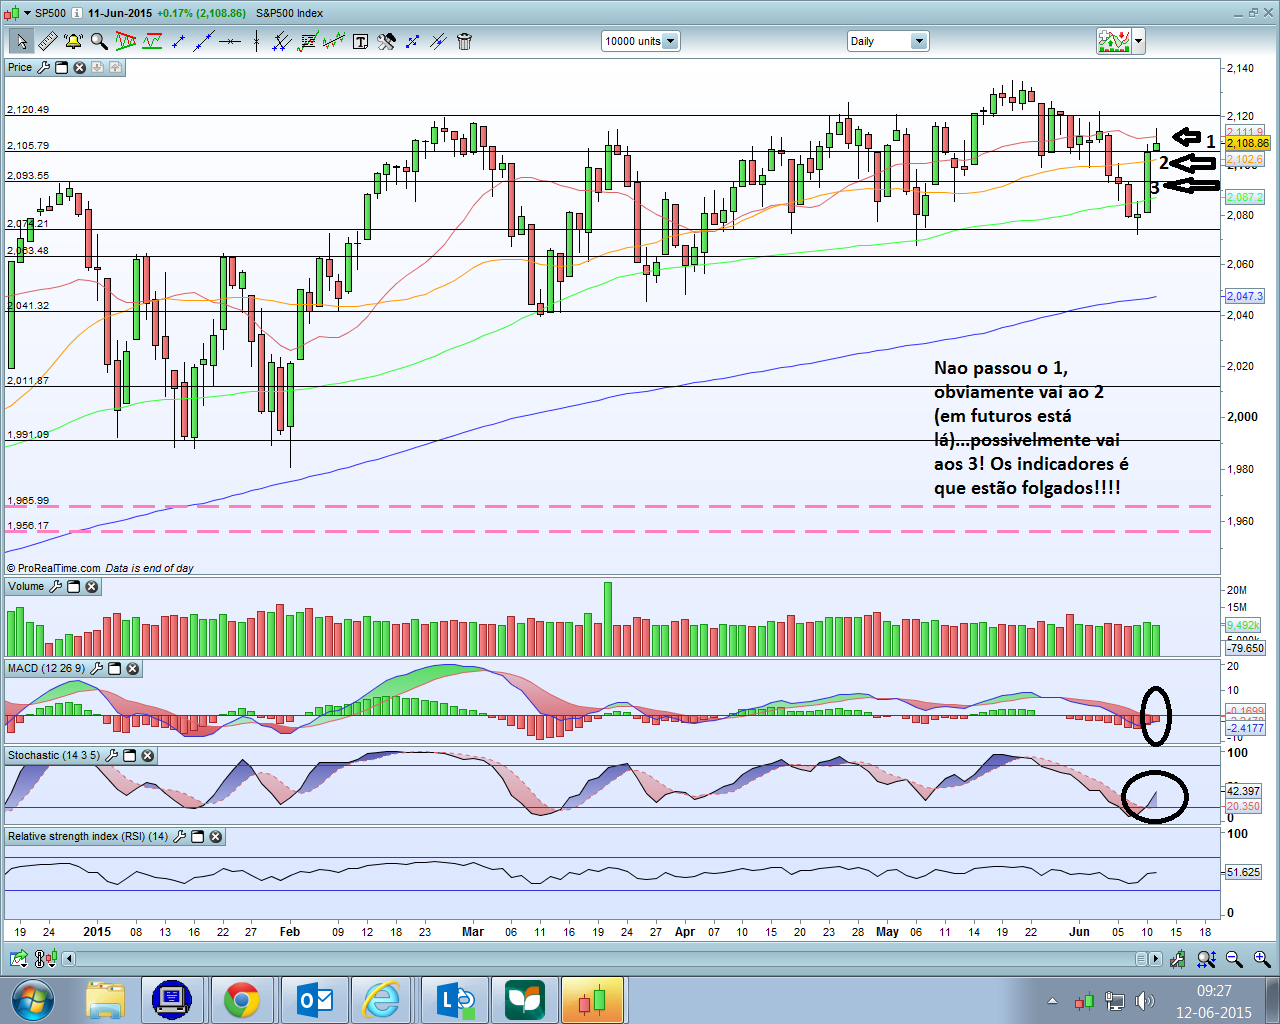
Task: Zoom out horizontally with minus magnifier
Action: tap(1234, 959)
